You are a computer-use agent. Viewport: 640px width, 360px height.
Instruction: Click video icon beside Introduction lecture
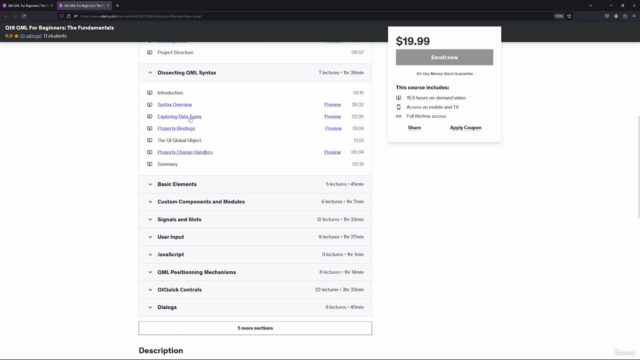tap(150, 93)
